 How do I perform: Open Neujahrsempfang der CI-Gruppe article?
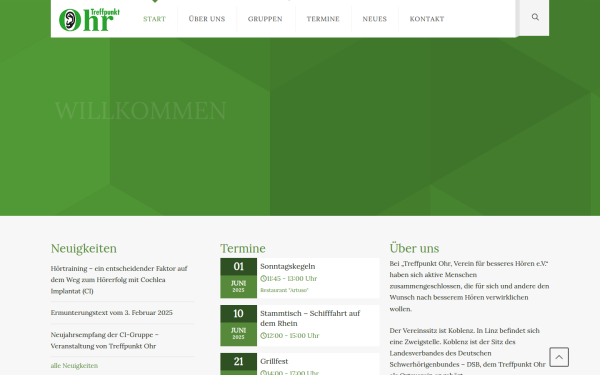pos(104,340)
